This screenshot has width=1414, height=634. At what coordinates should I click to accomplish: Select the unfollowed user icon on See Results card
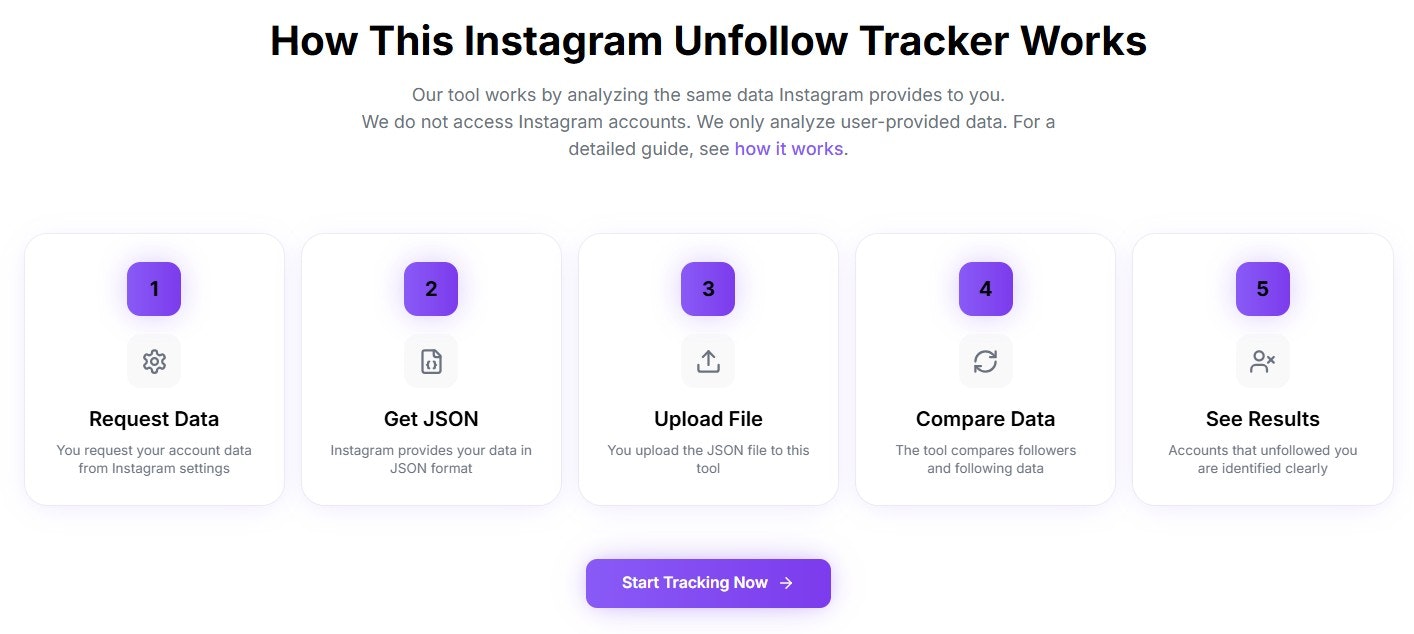click(x=1262, y=361)
